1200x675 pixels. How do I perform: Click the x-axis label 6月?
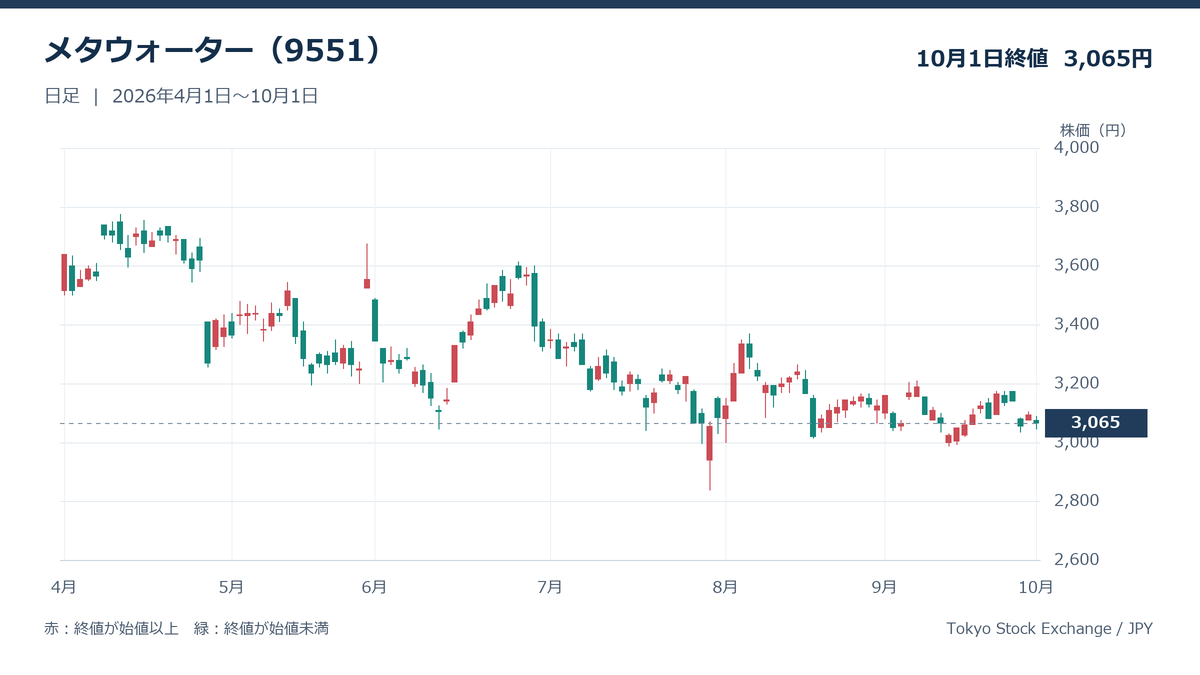click(375, 586)
